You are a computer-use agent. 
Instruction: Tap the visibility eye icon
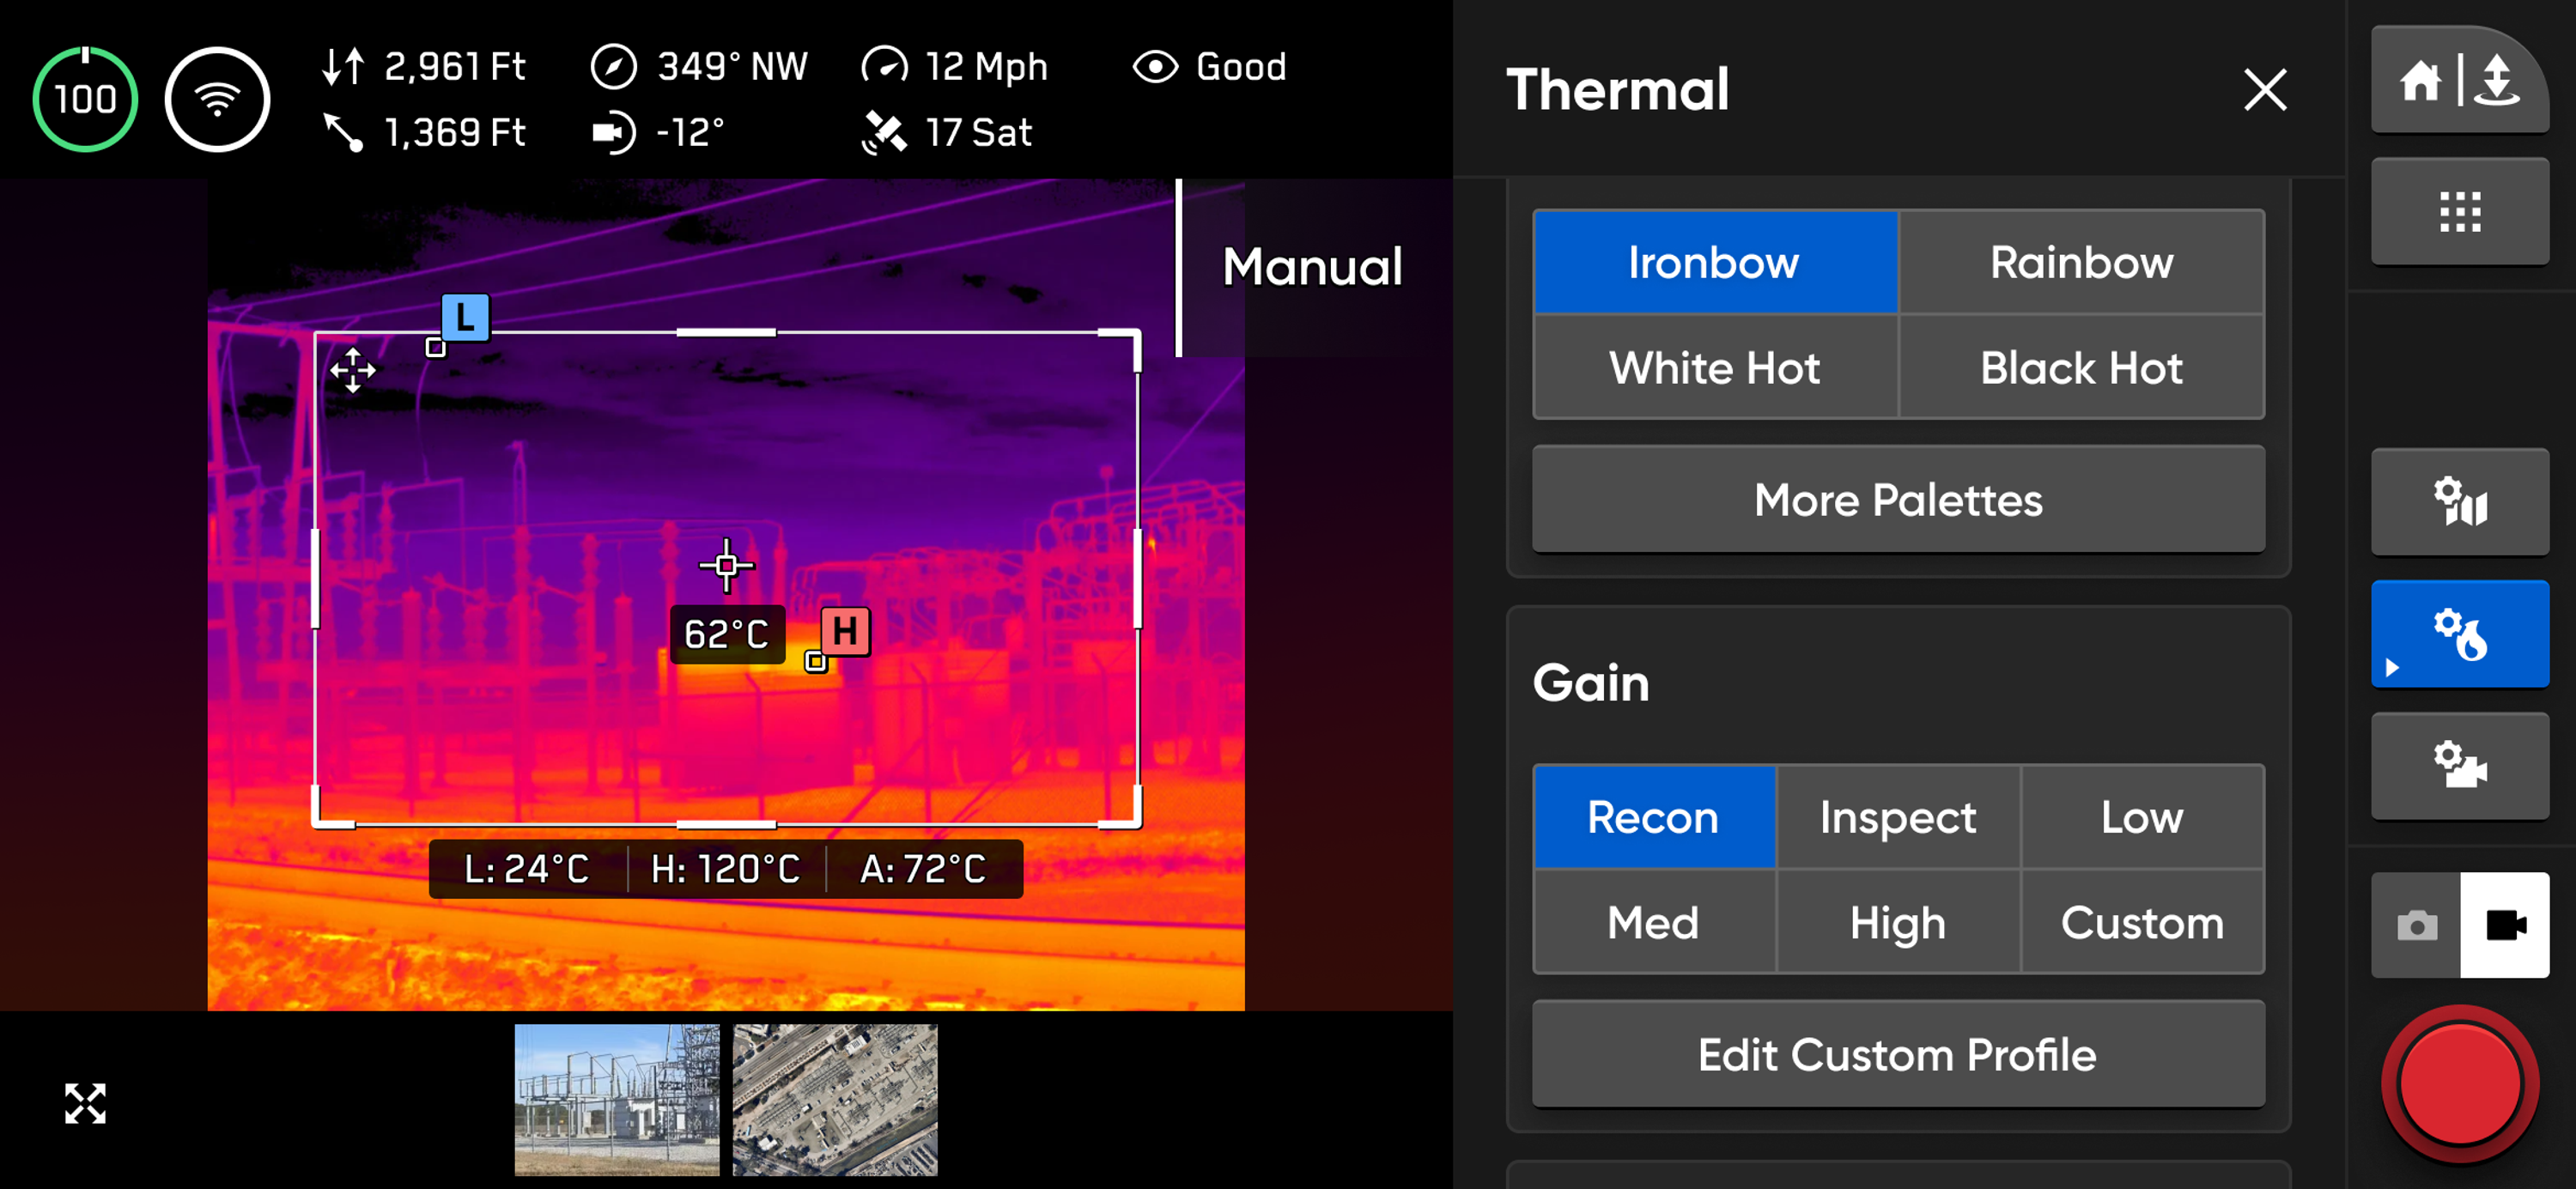click(x=1155, y=67)
